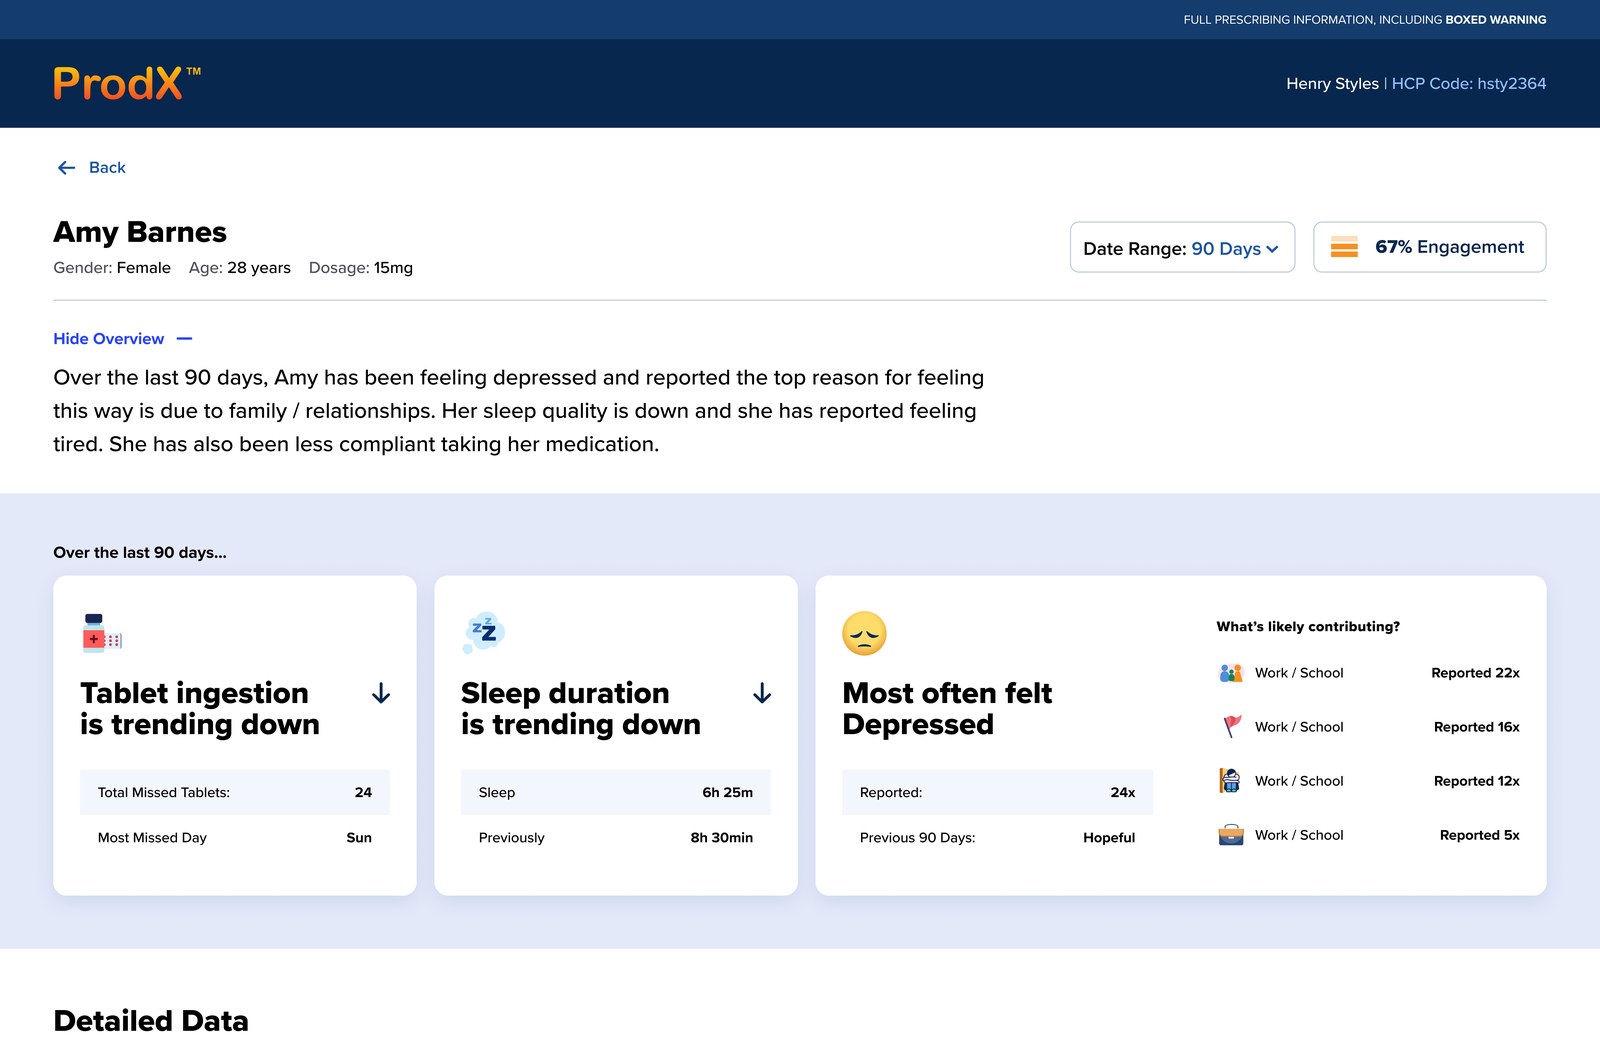This screenshot has width=1600, height=1056.
Task: Click the Detailed Data heading
Action: coord(151,1021)
